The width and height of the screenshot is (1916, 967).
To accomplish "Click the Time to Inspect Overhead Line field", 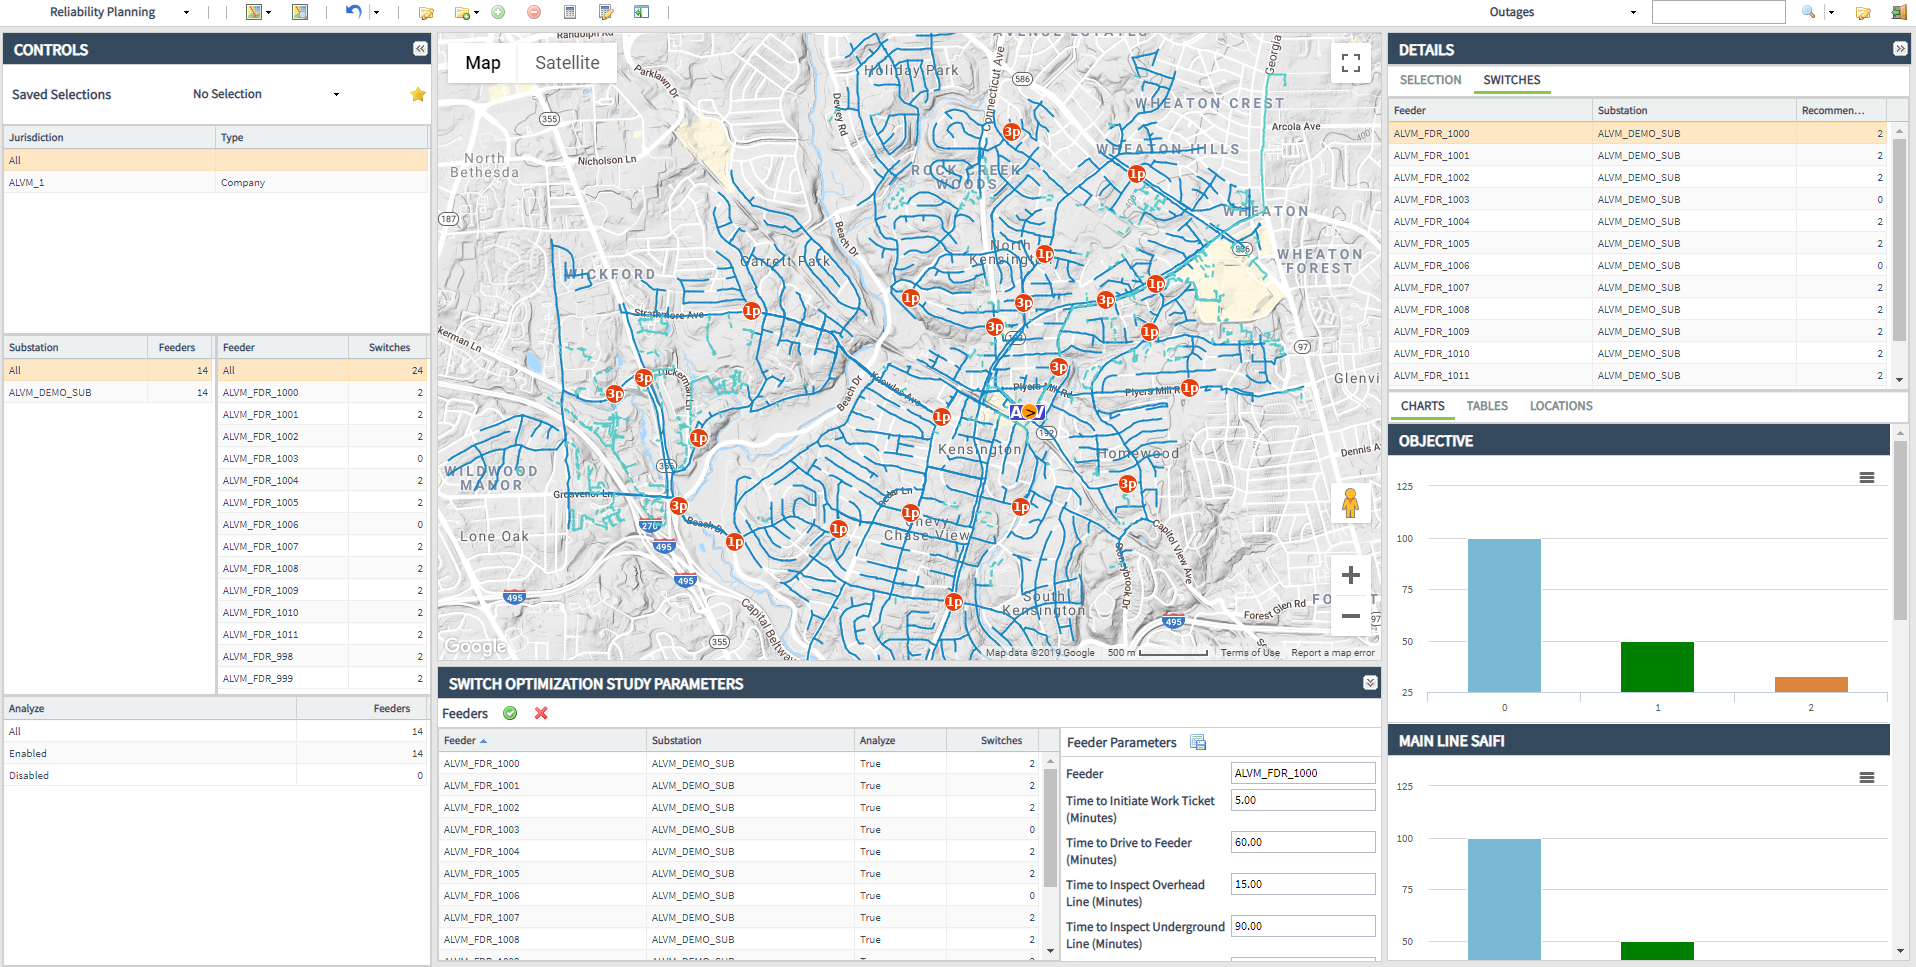I will click(1303, 884).
